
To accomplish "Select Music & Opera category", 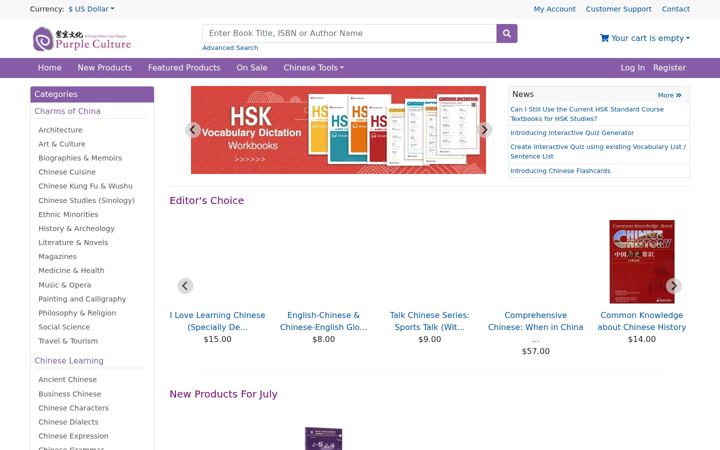I will (x=64, y=285).
